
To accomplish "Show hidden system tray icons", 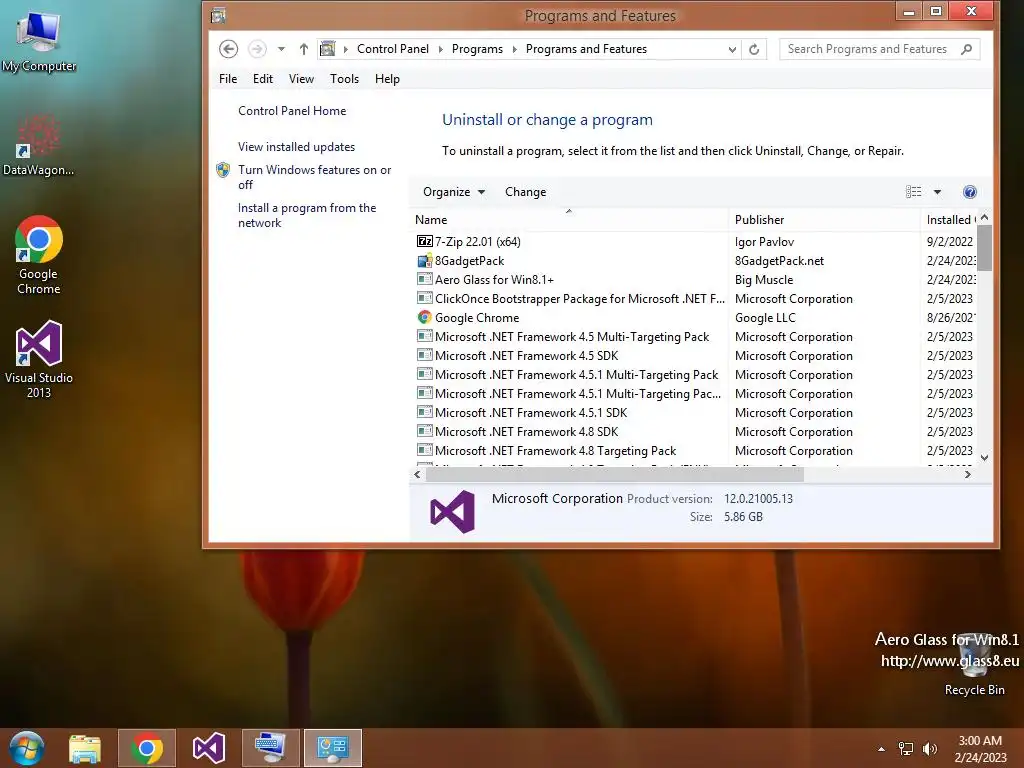I will point(881,749).
